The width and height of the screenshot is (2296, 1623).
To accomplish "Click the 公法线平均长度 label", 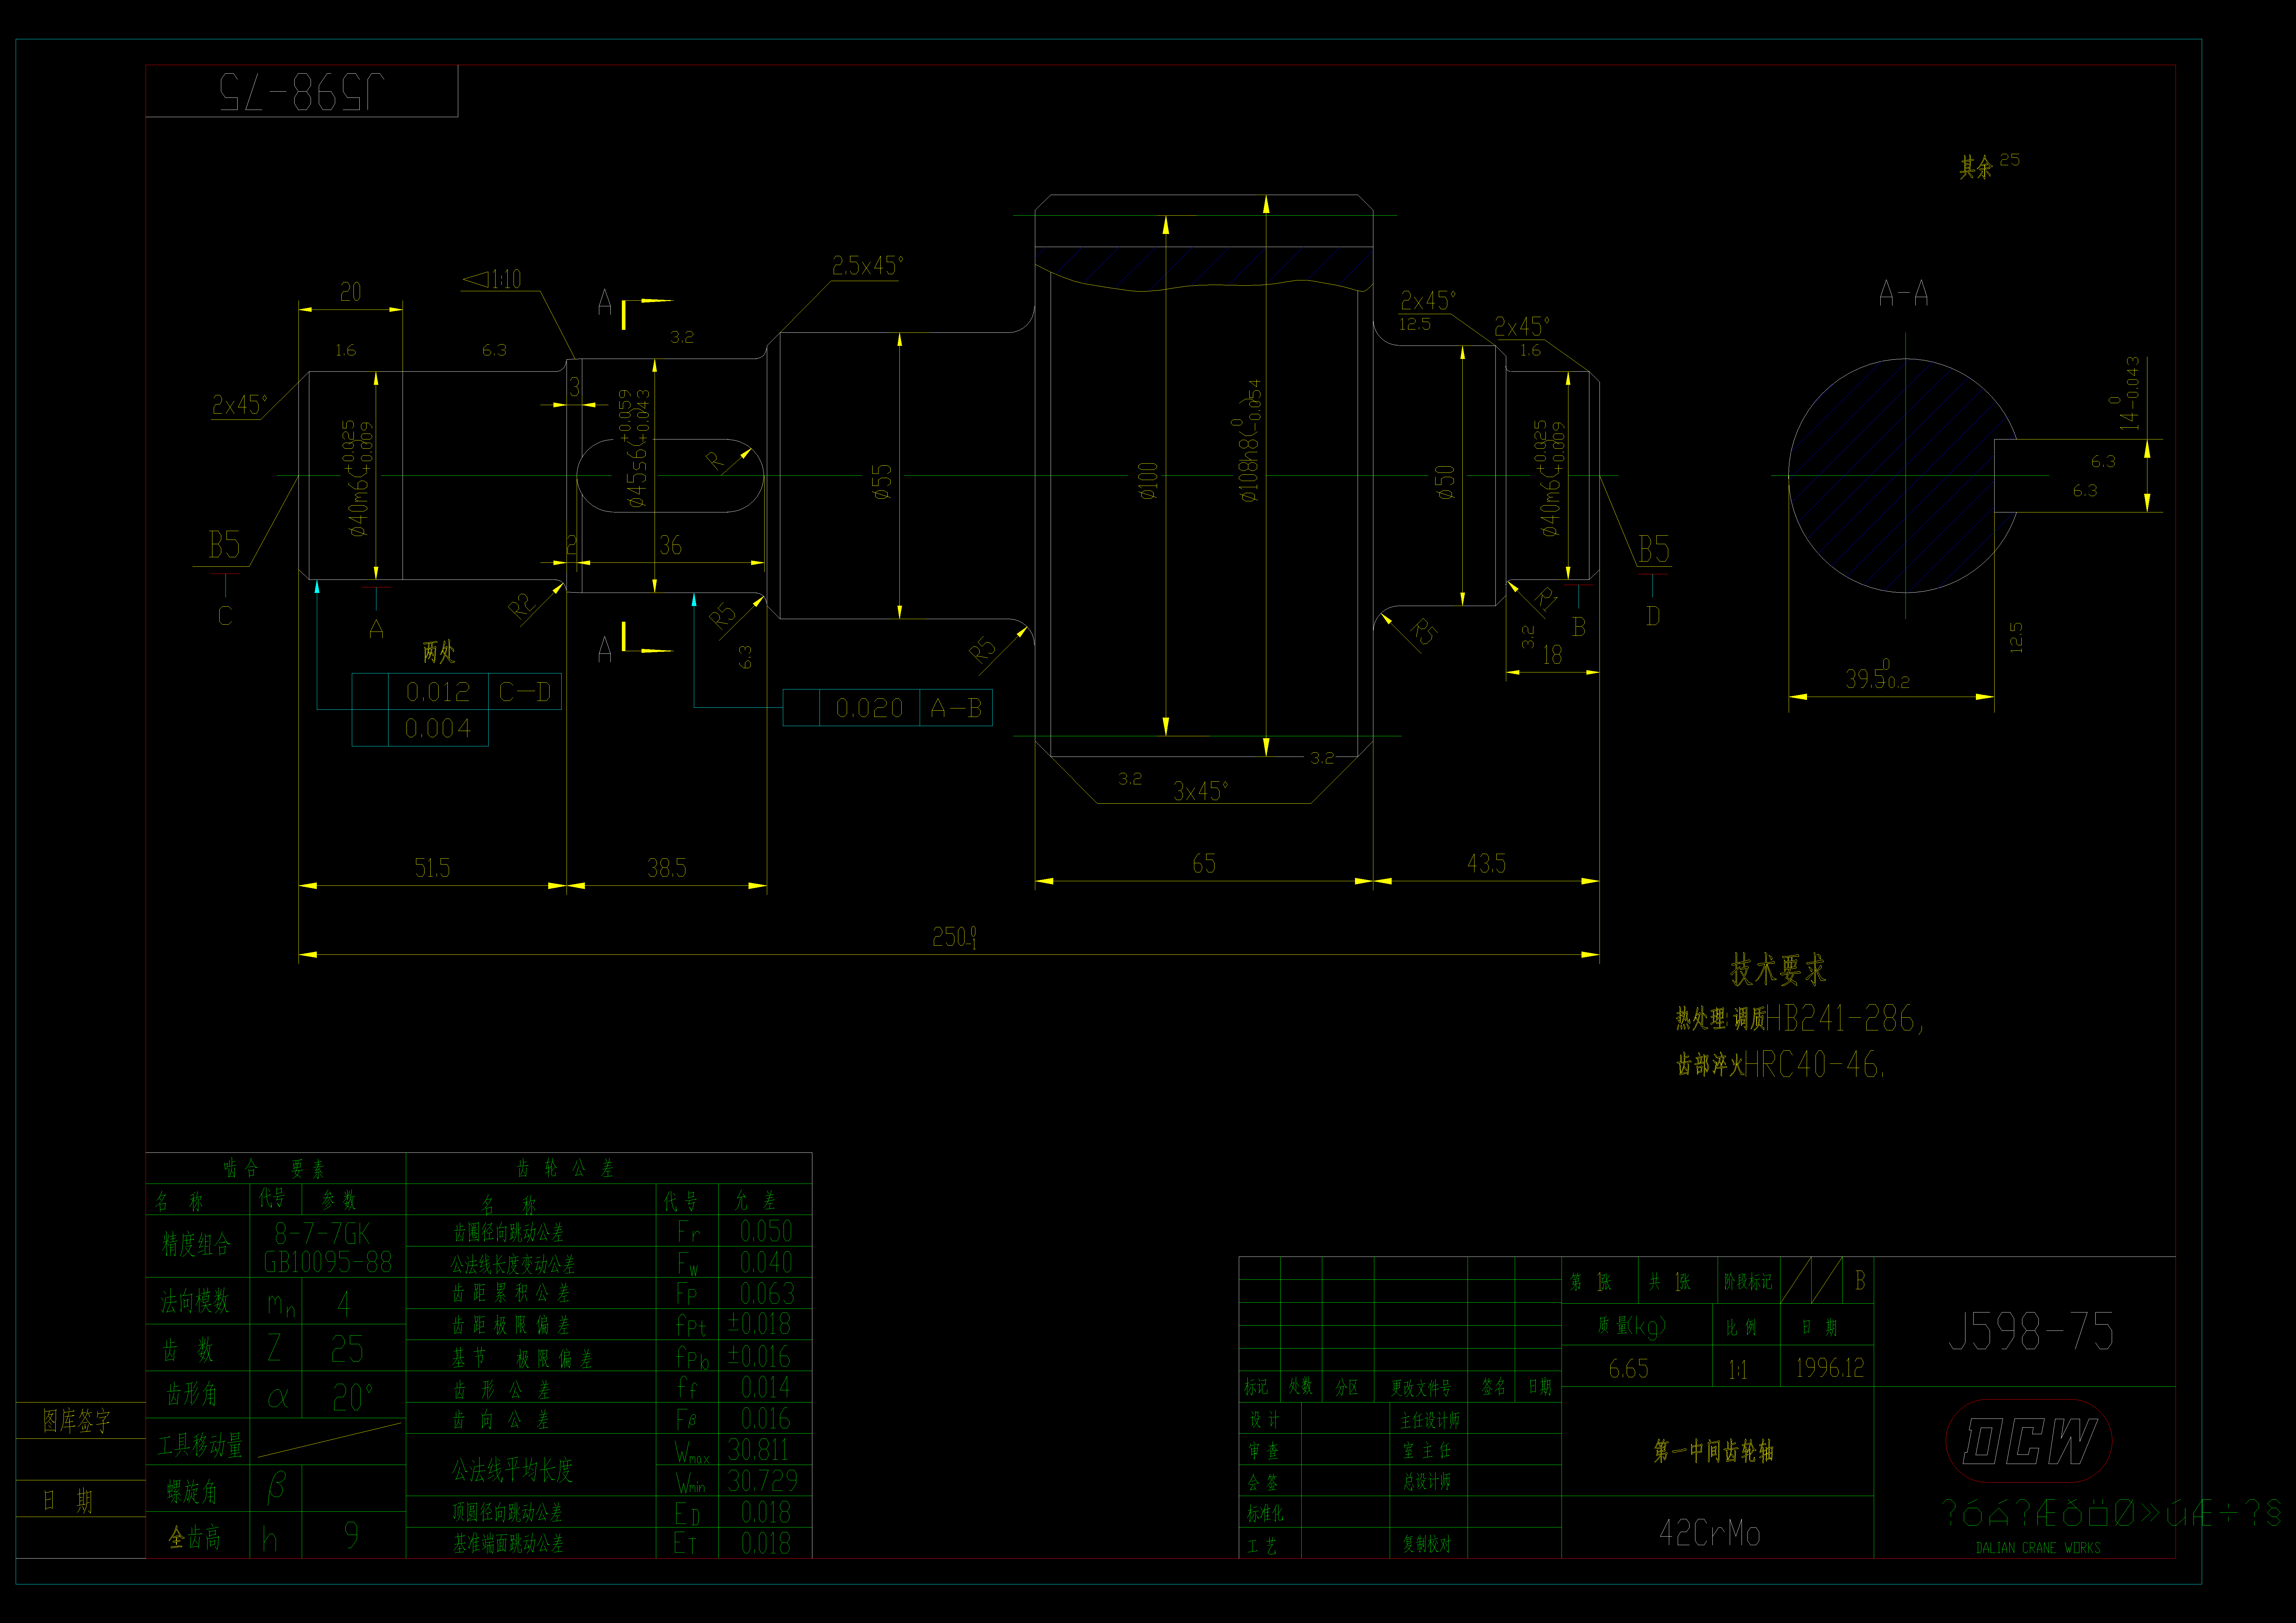I will pos(512,1470).
